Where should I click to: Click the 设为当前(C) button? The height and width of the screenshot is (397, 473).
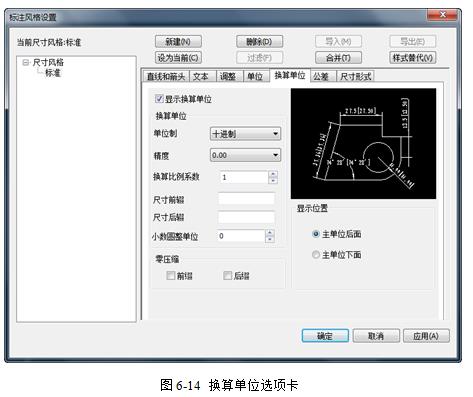click(x=178, y=58)
